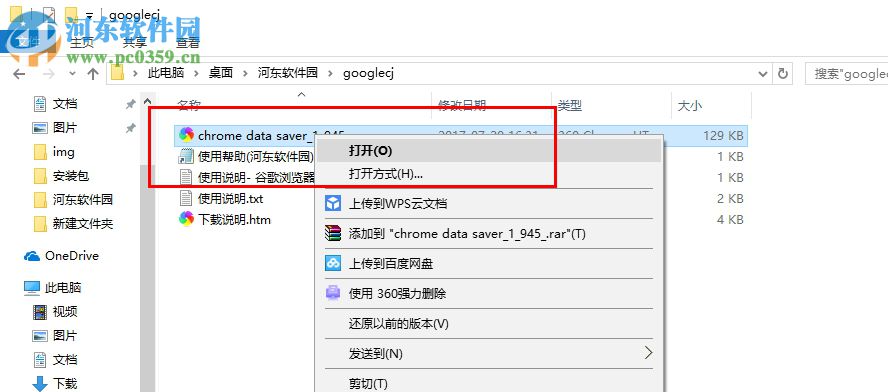Unpin 文档 using its pin icon
This screenshot has height=392, width=888.
[130, 104]
